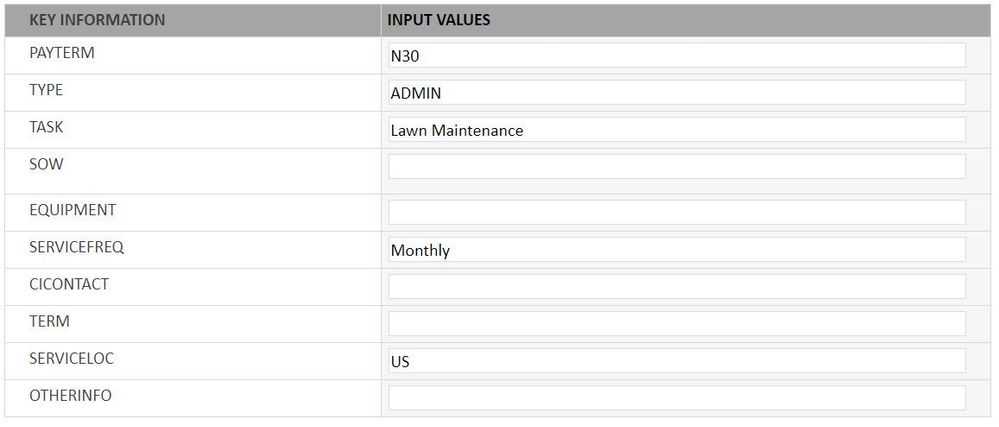This screenshot has width=999, height=427.
Task: Click the SERVICEFREQ row label
Action: click(76, 247)
